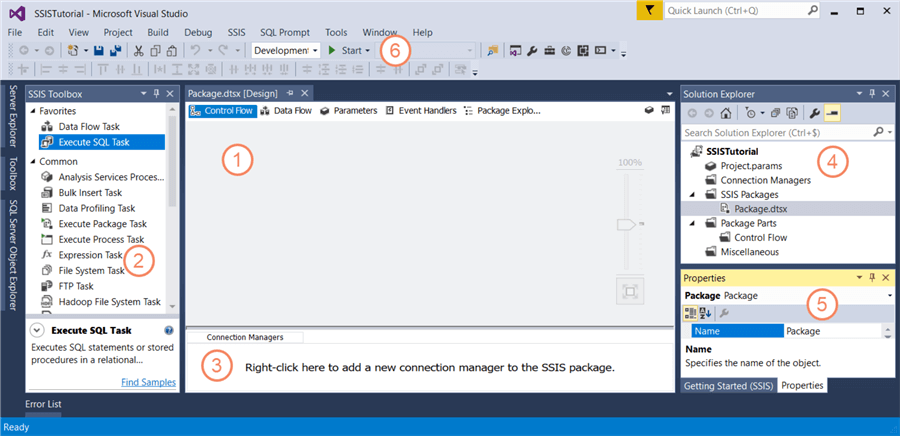Screen dimensions: 900x436
Task: Collapse the Package Parts folder node
Action: 694,223
